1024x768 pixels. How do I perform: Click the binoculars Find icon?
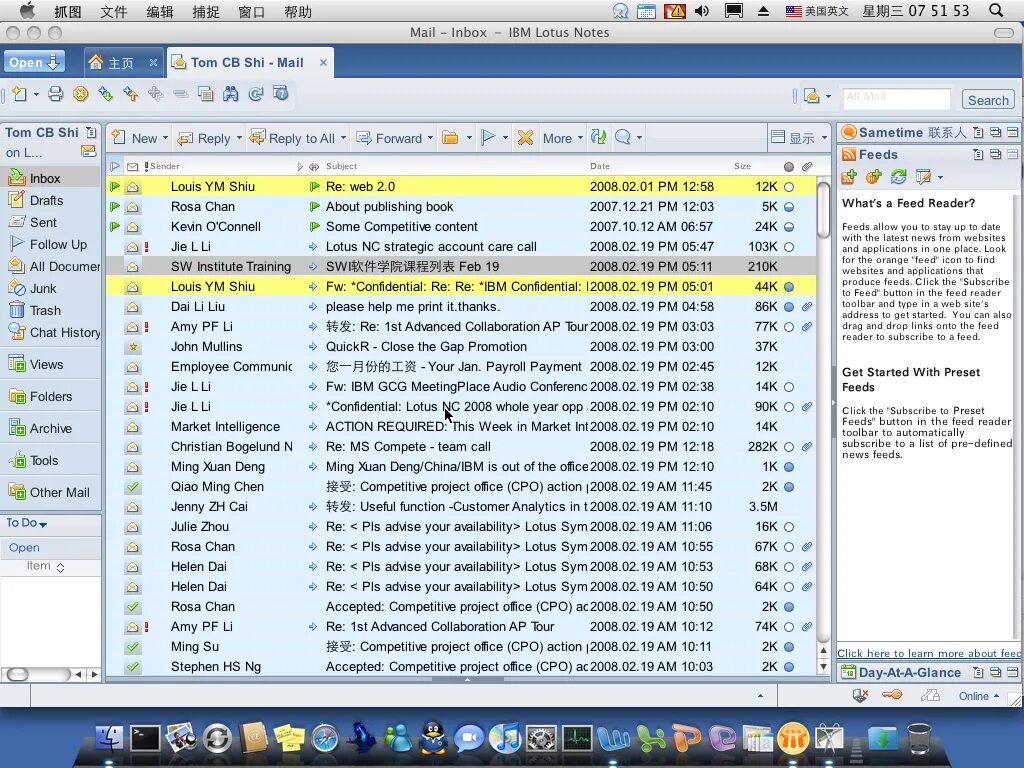pyautogui.click(x=231, y=94)
